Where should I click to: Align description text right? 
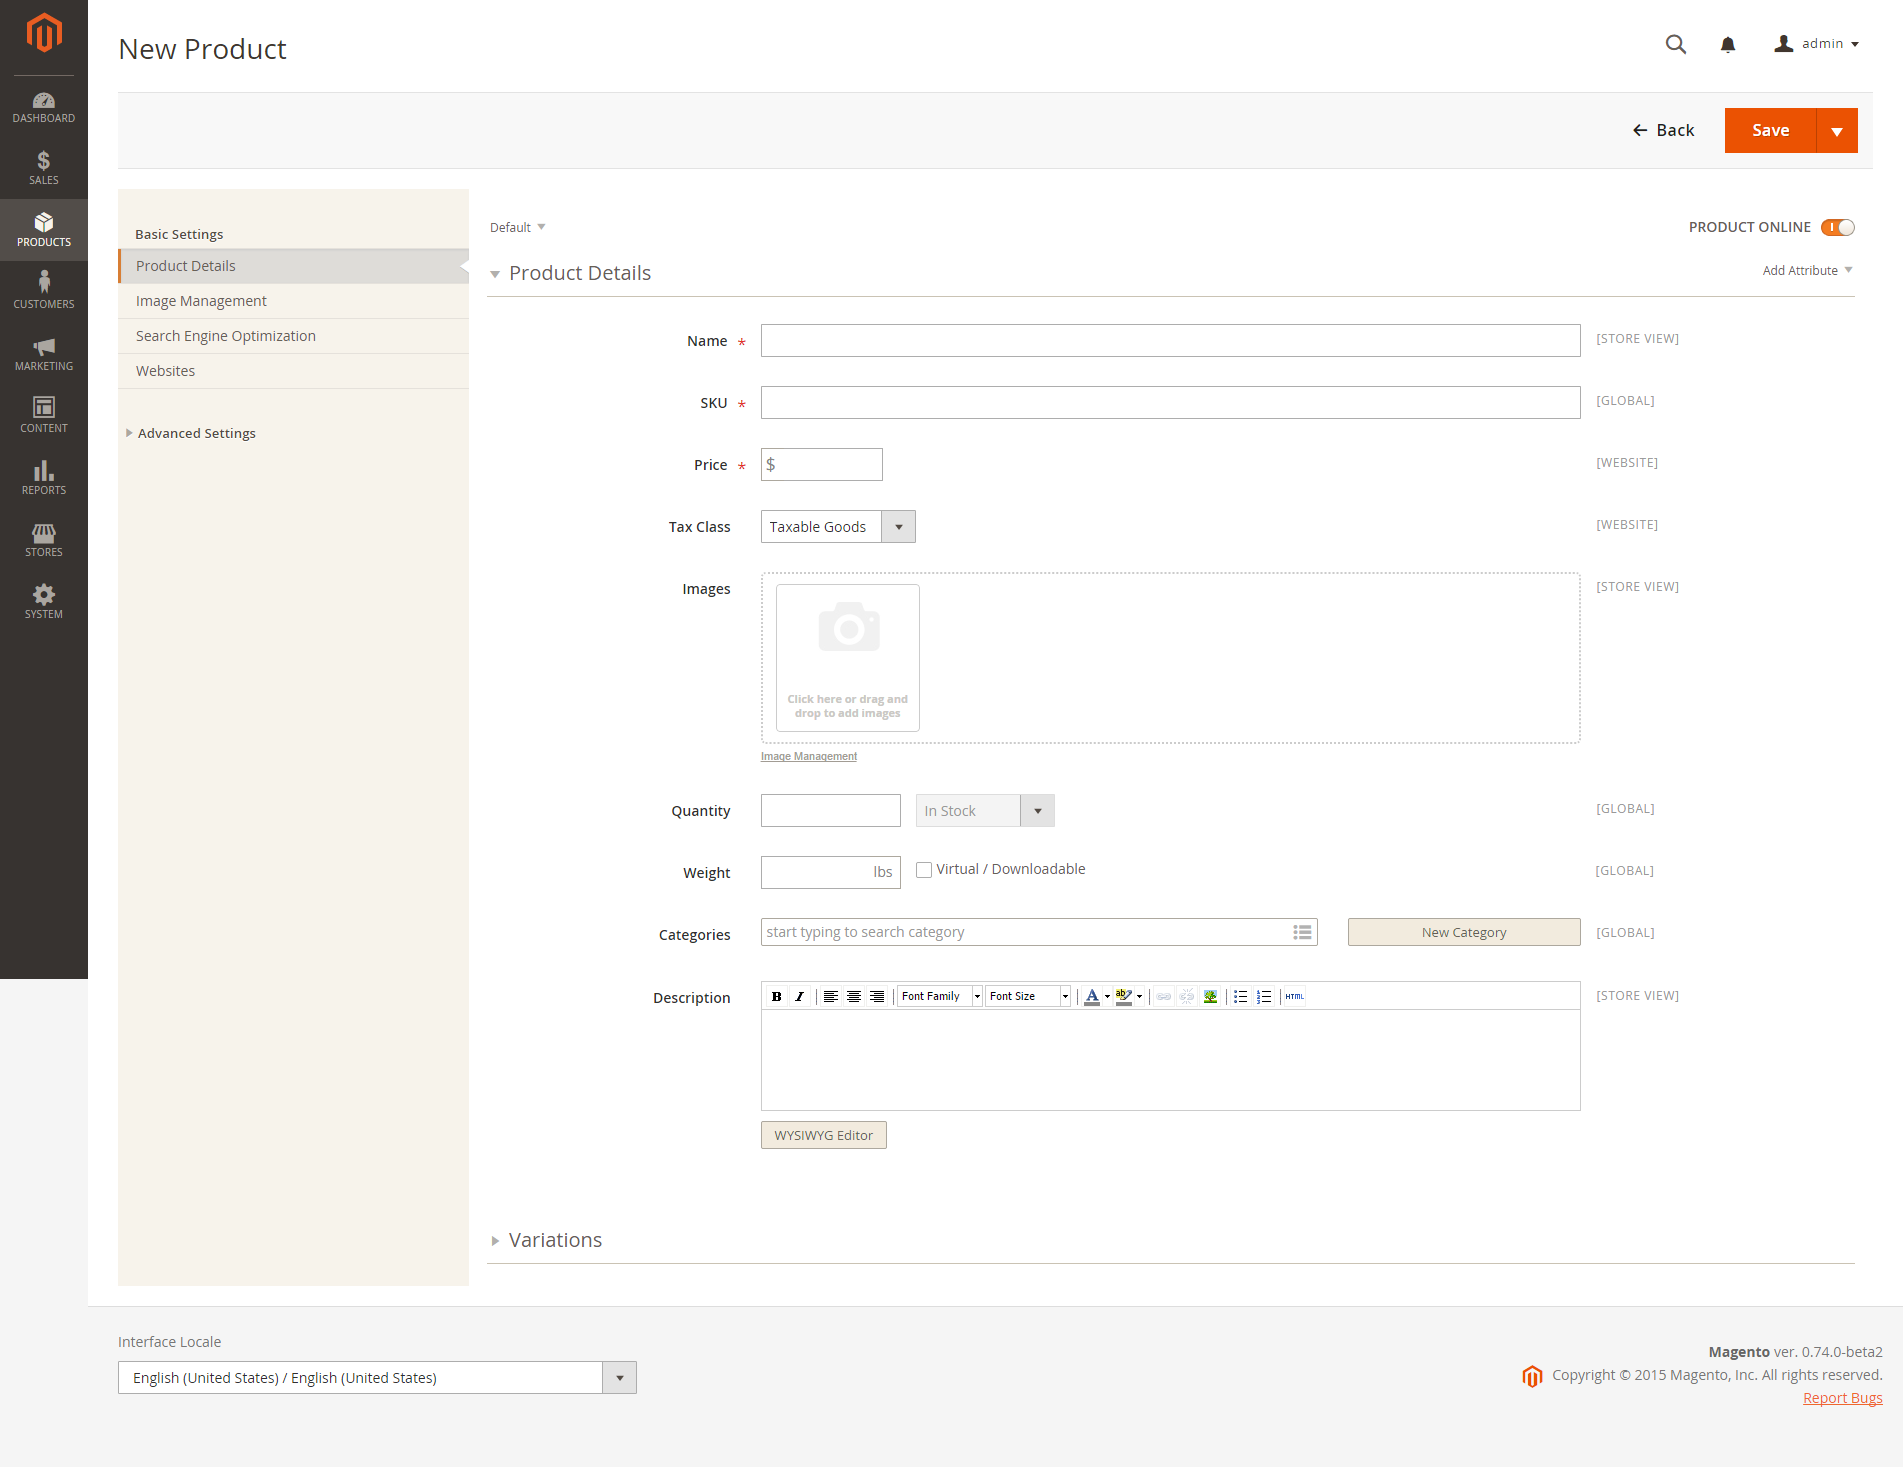pyautogui.click(x=877, y=996)
